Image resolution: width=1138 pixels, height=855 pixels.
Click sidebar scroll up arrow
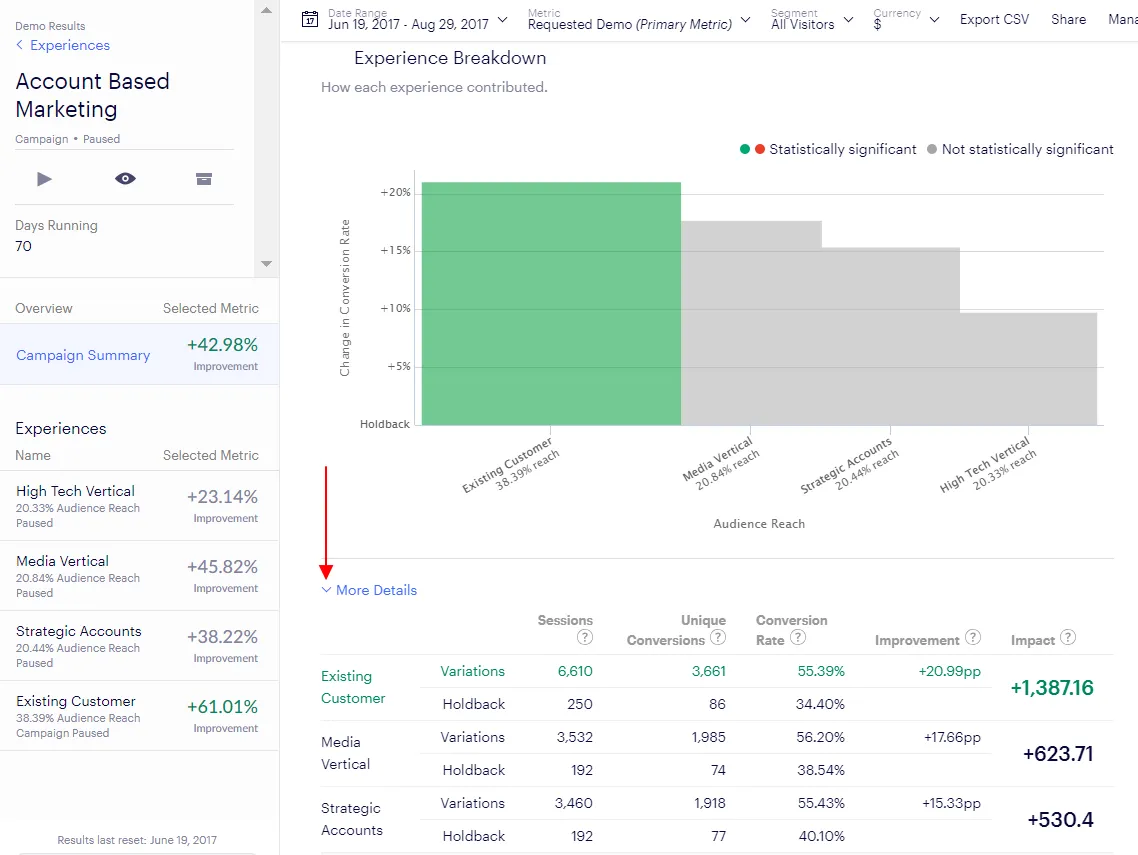point(266,10)
